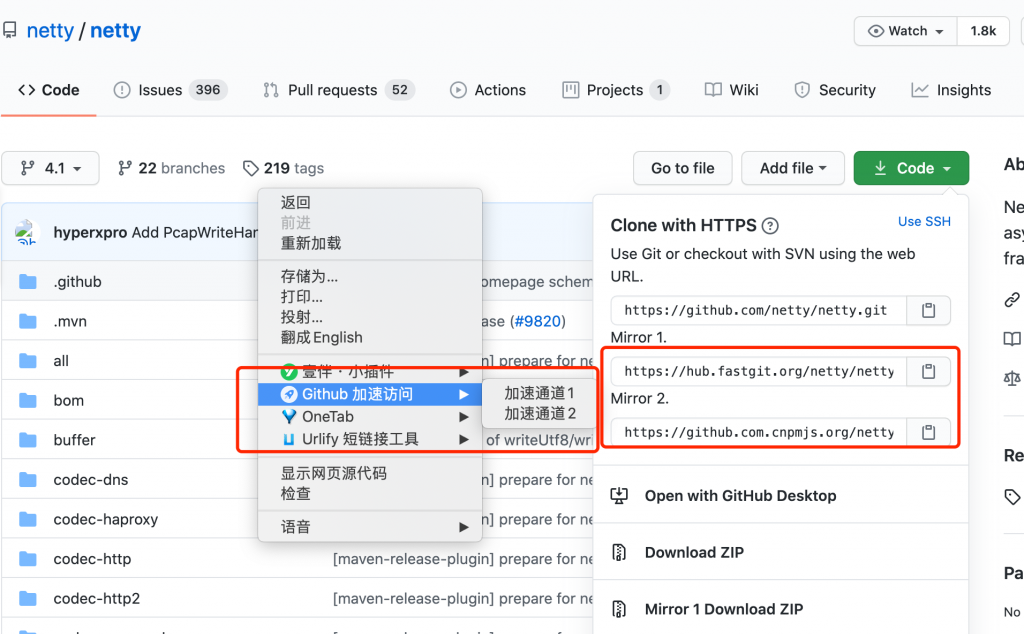Copy the Mirror 2 cnpmjs URL

[x=928, y=433]
